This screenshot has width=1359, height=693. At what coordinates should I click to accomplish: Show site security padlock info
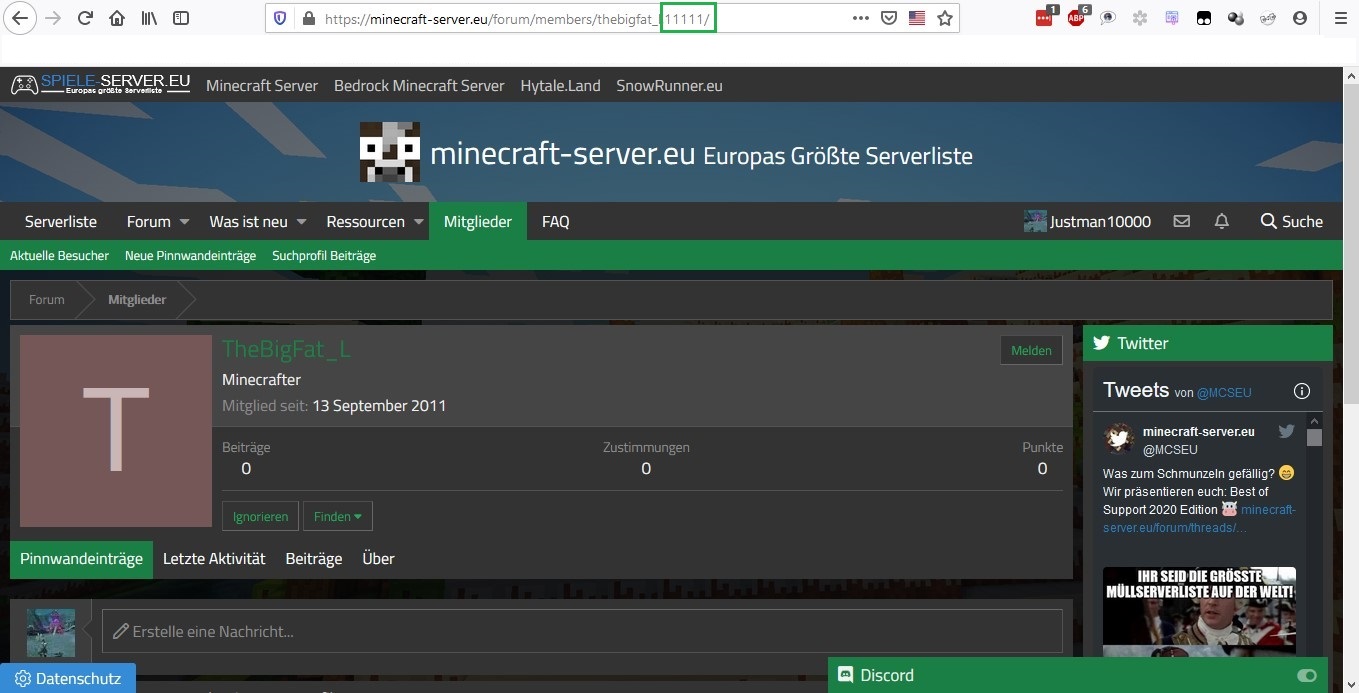308,18
